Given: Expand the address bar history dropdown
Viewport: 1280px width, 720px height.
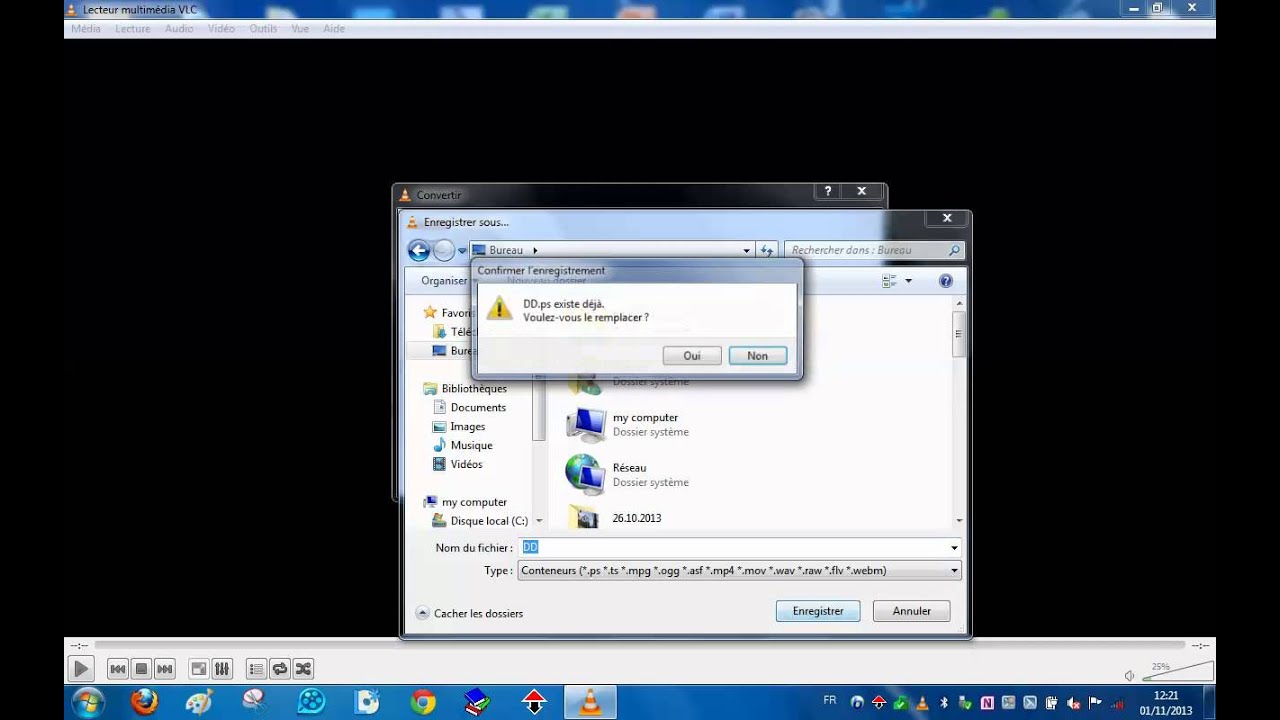Looking at the screenshot, I should [x=746, y=251].
